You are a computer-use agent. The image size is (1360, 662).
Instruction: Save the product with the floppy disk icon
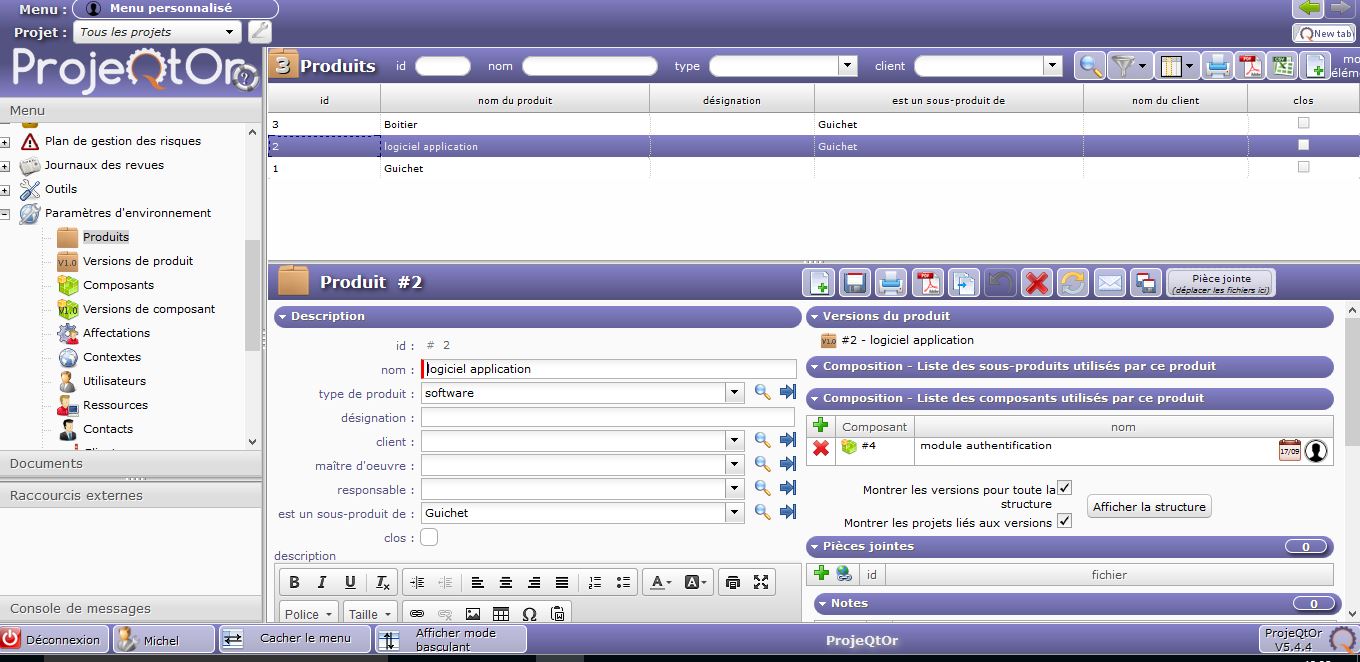(x=855, y=283)
